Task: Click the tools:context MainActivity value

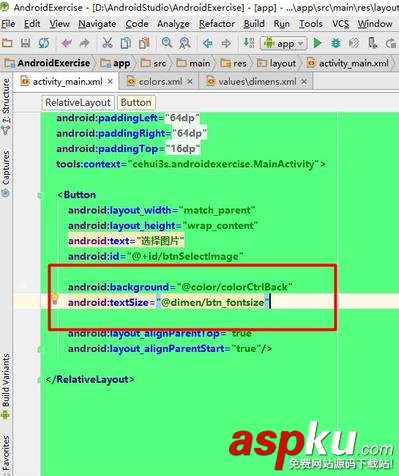Action: coord(223,164)
